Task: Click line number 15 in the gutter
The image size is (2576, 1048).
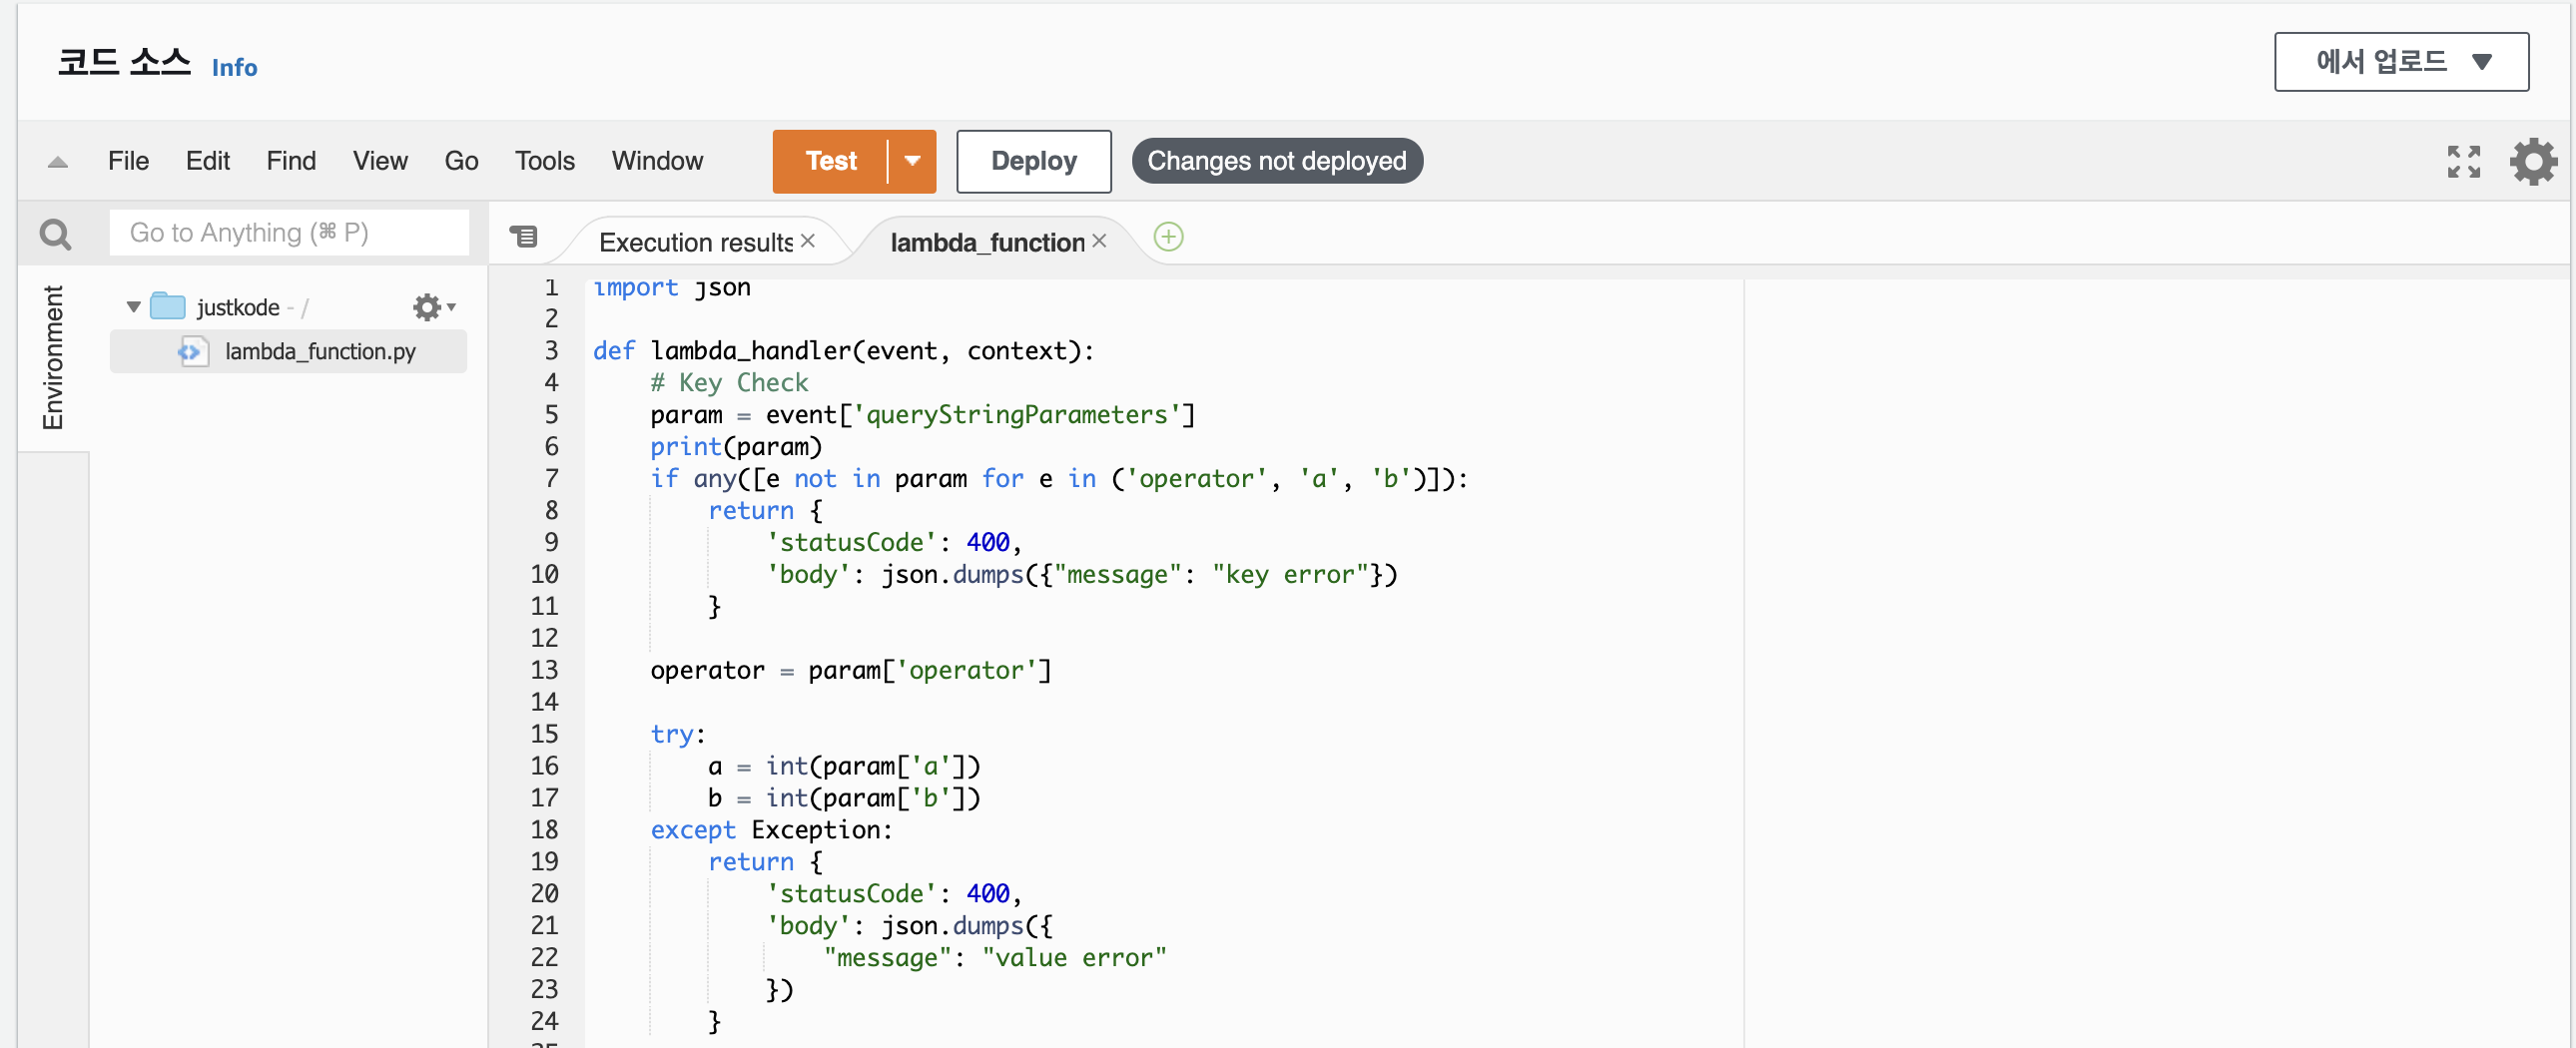Action: [x=544, y=733]
